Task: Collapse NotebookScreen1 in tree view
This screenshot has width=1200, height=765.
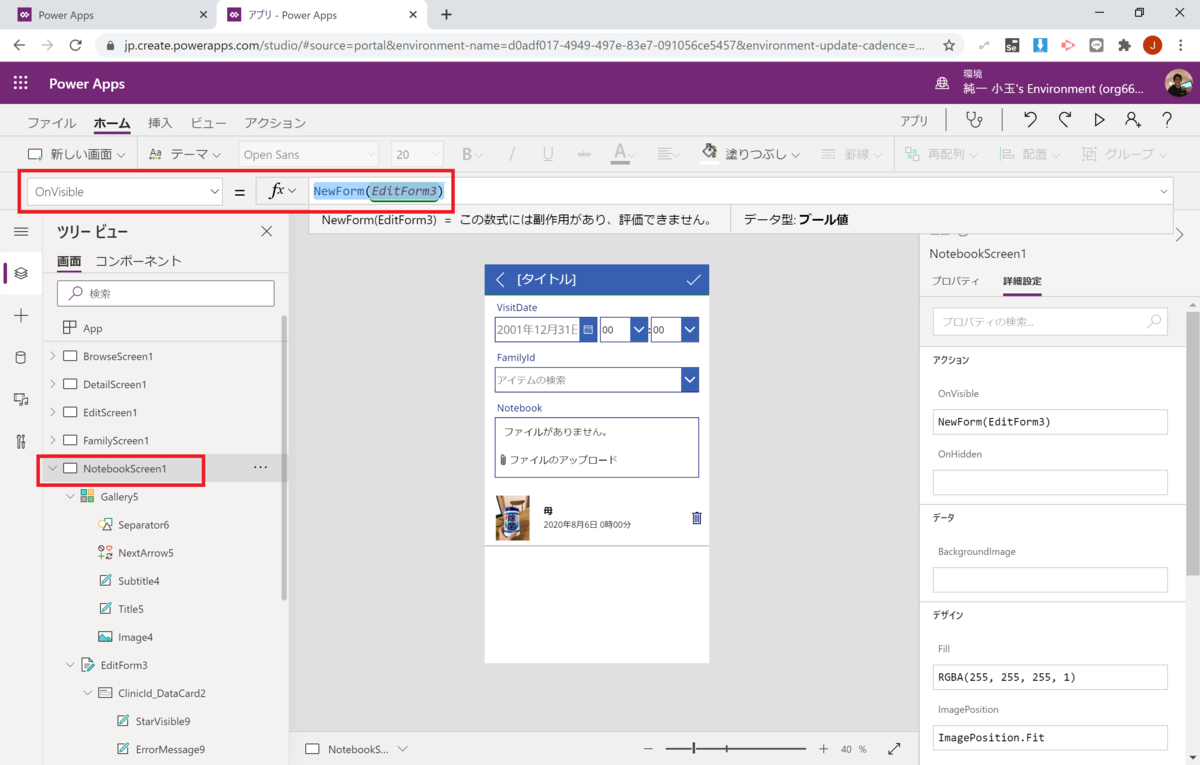Action: pyautogui.click(x=52, y=468)
